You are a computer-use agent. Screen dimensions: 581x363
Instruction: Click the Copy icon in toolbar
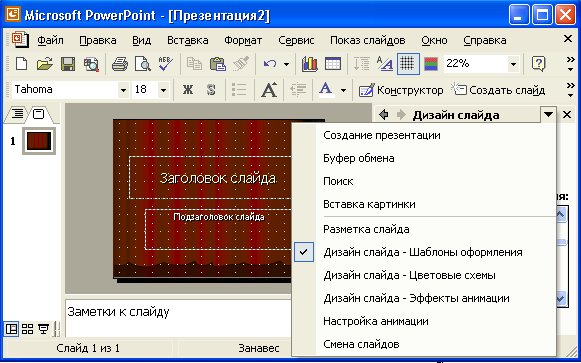point(194,64)
